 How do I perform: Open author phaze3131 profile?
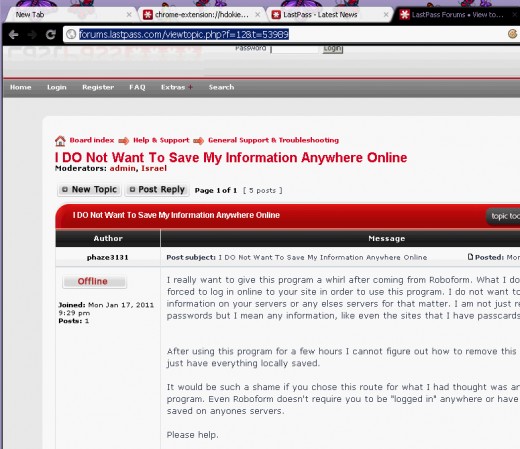(107, 257)
